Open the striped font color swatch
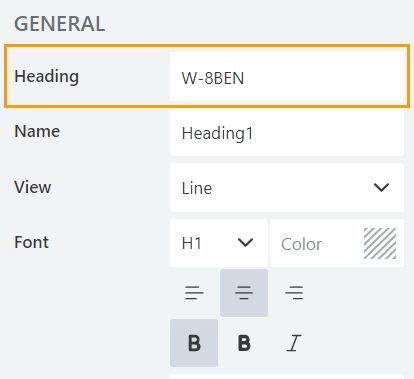This screenshot has height=379, width=414. click(380, 244)
